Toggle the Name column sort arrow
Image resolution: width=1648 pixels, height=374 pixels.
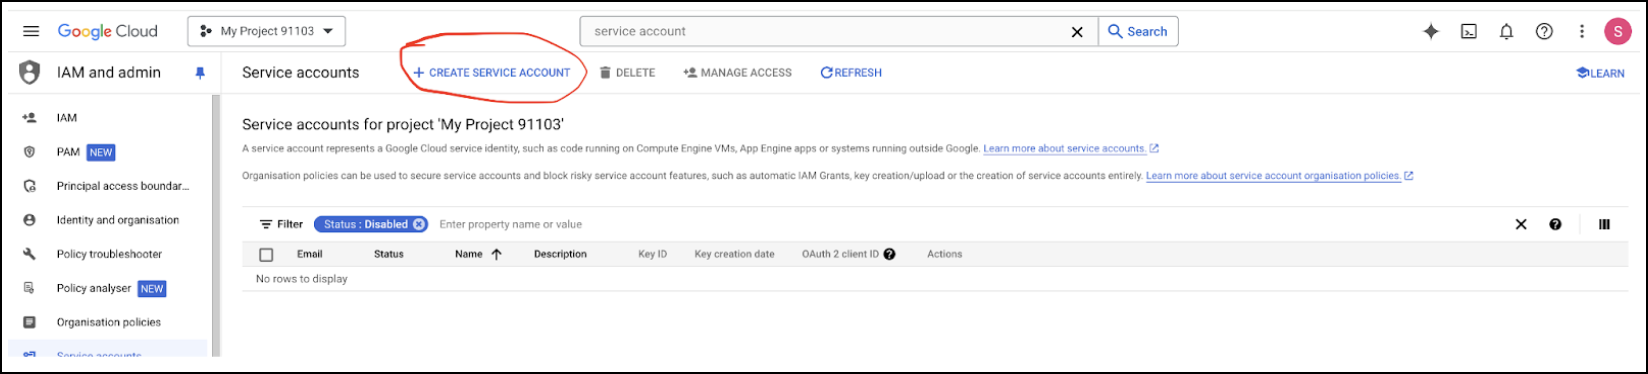point(496,254)
